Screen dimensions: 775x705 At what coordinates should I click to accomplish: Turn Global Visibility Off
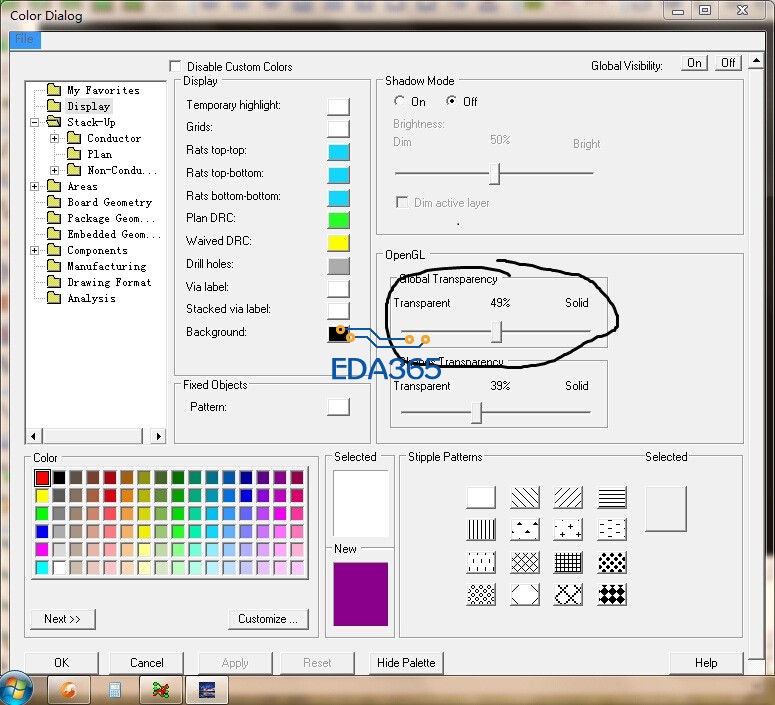[x=728, y=63]
